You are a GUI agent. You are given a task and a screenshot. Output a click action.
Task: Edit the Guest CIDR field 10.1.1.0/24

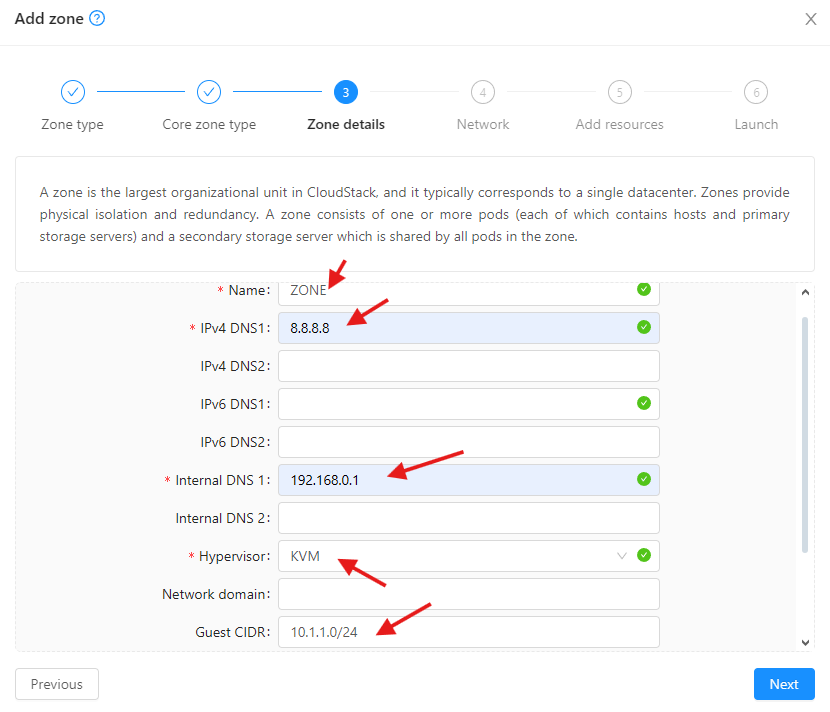tap(468, 632)
